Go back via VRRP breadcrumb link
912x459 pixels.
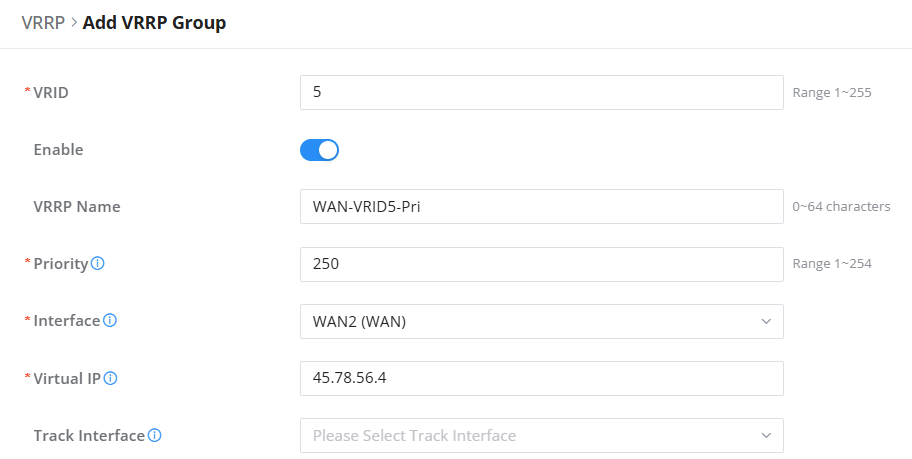(43, 23)
